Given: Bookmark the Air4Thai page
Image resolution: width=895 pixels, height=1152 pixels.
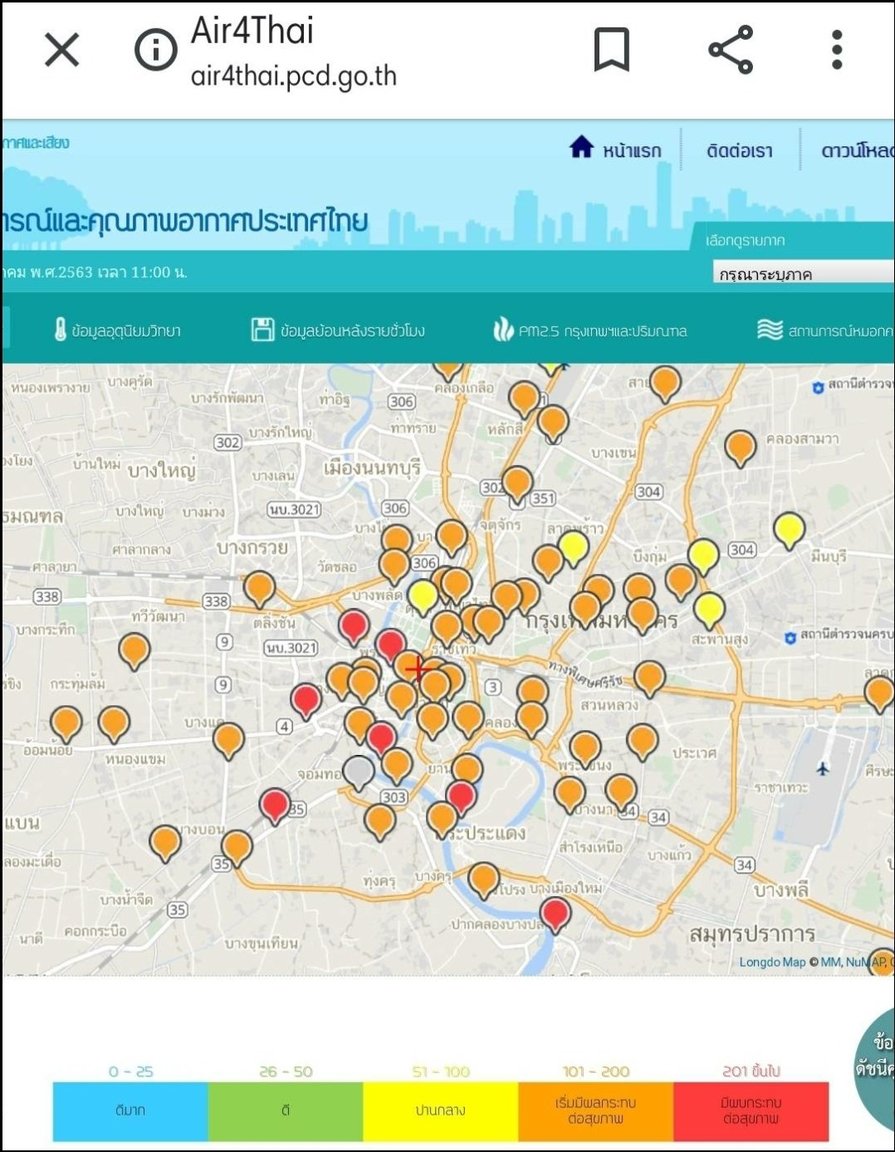Looking at the screenshot, I should [x=611, y=49].
